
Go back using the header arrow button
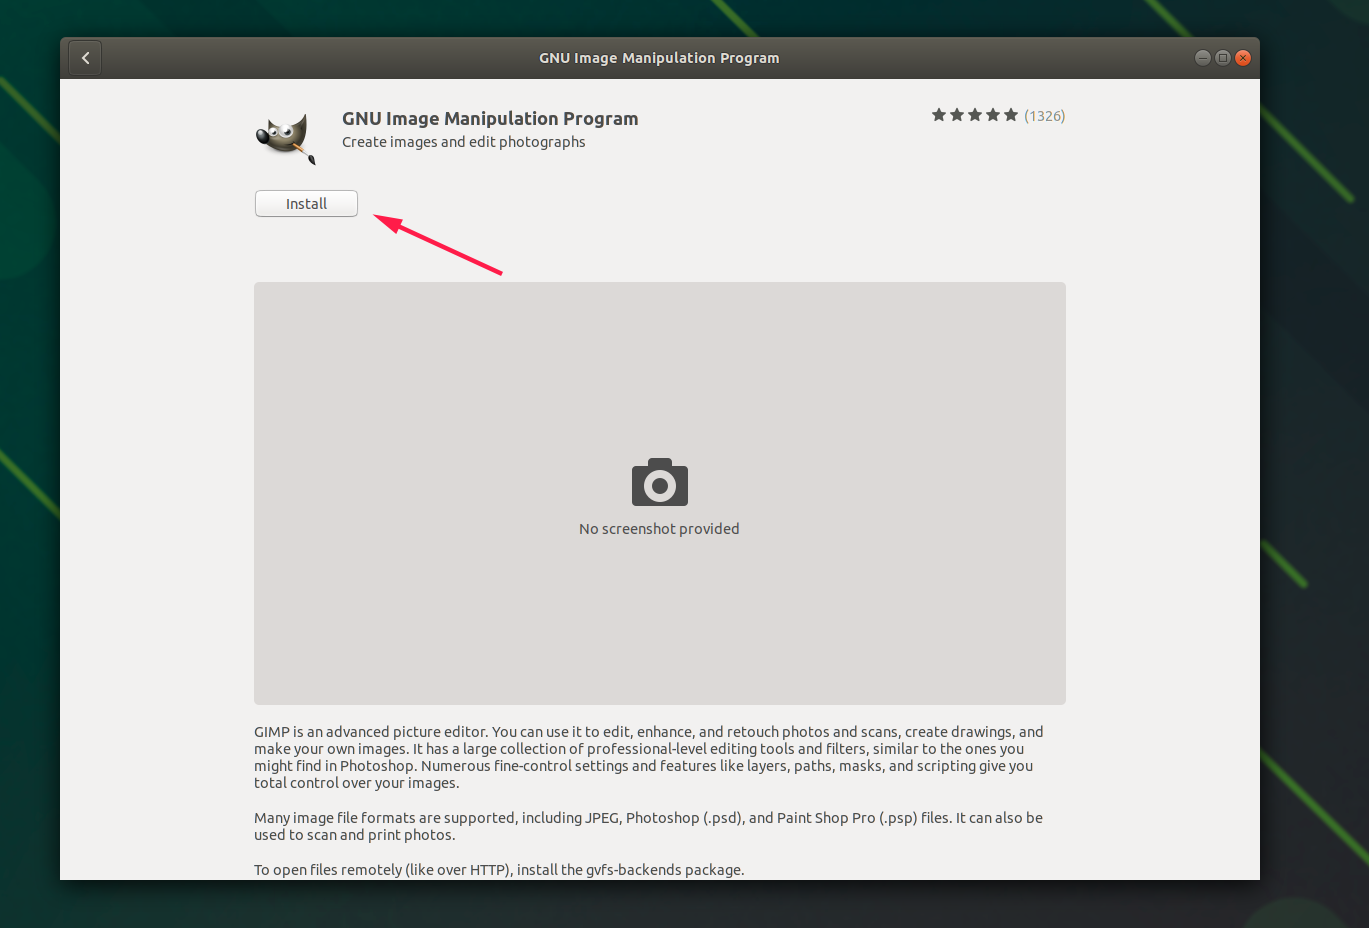[x=85, y=58]
